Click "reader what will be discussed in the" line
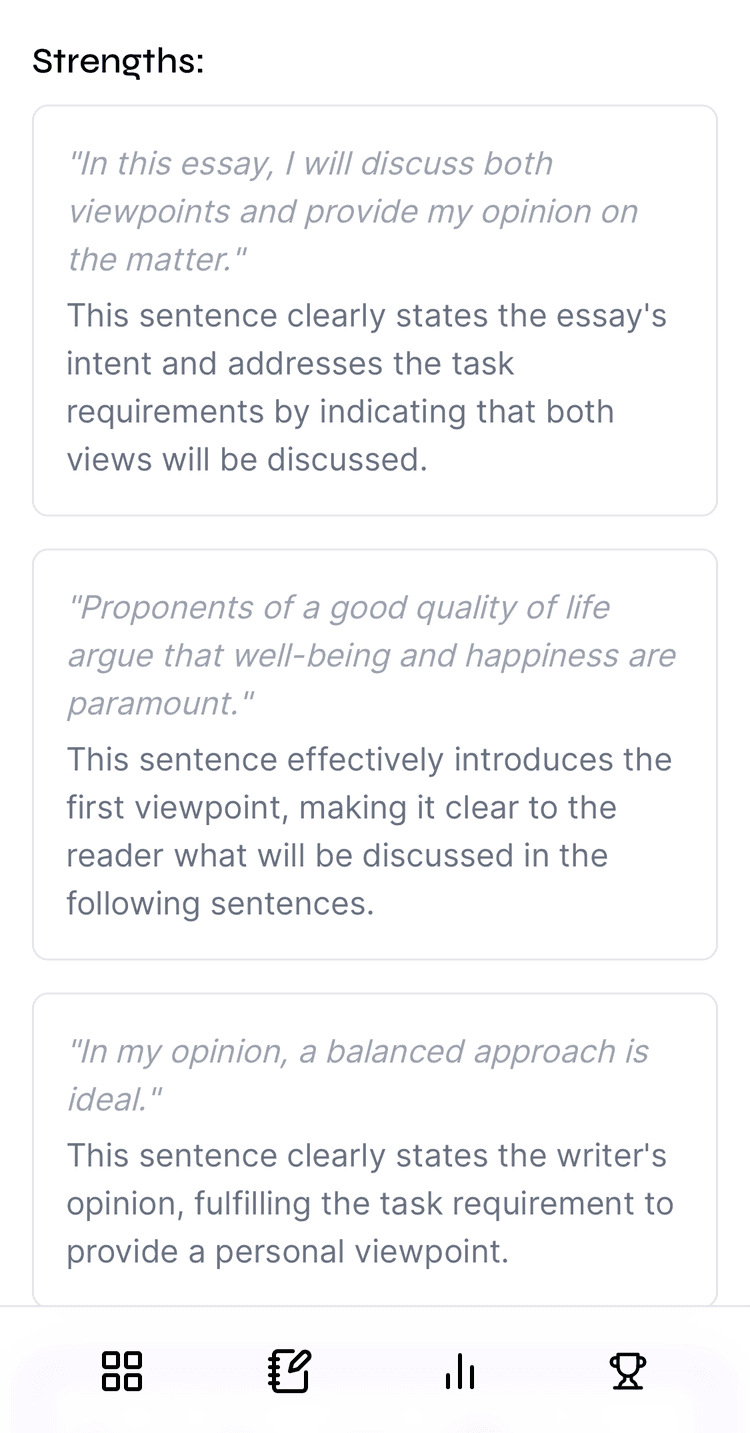The height and width of the screenshot is (1433, 750). (337, 856)
